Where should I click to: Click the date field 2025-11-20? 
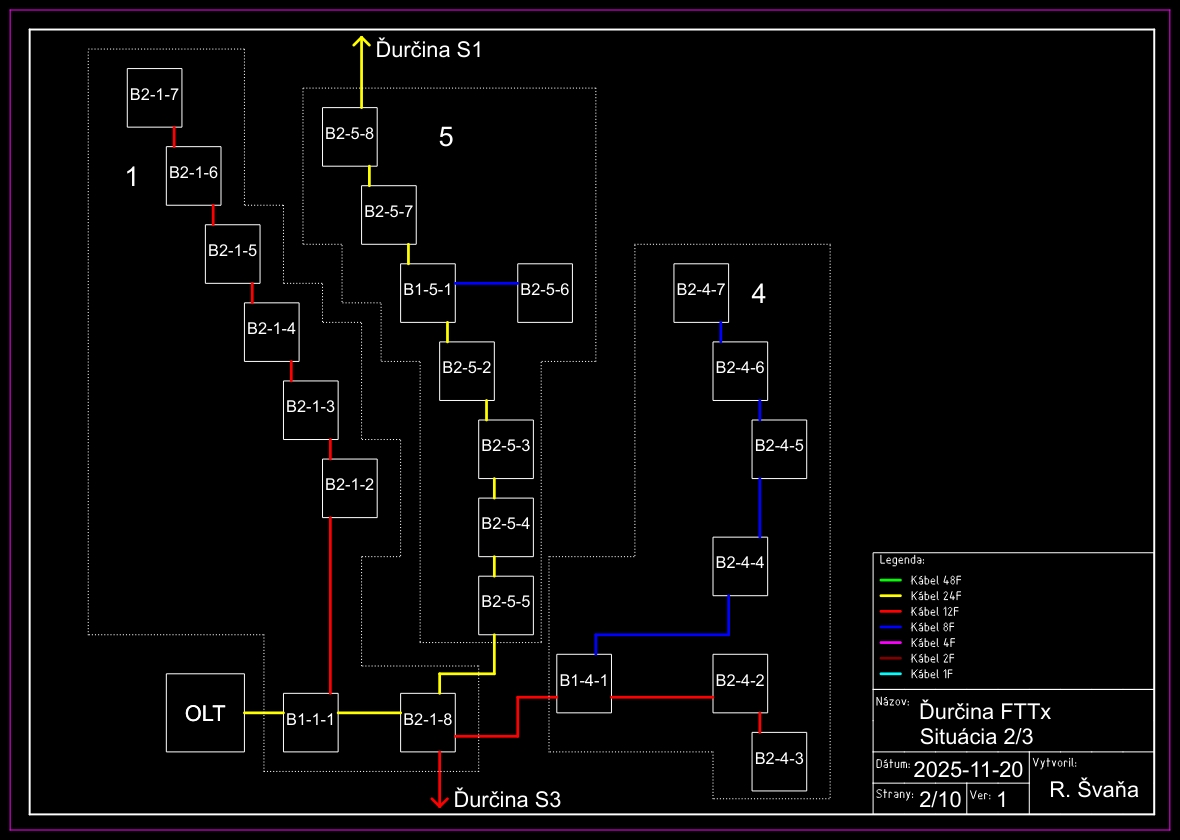click(967, 769)
